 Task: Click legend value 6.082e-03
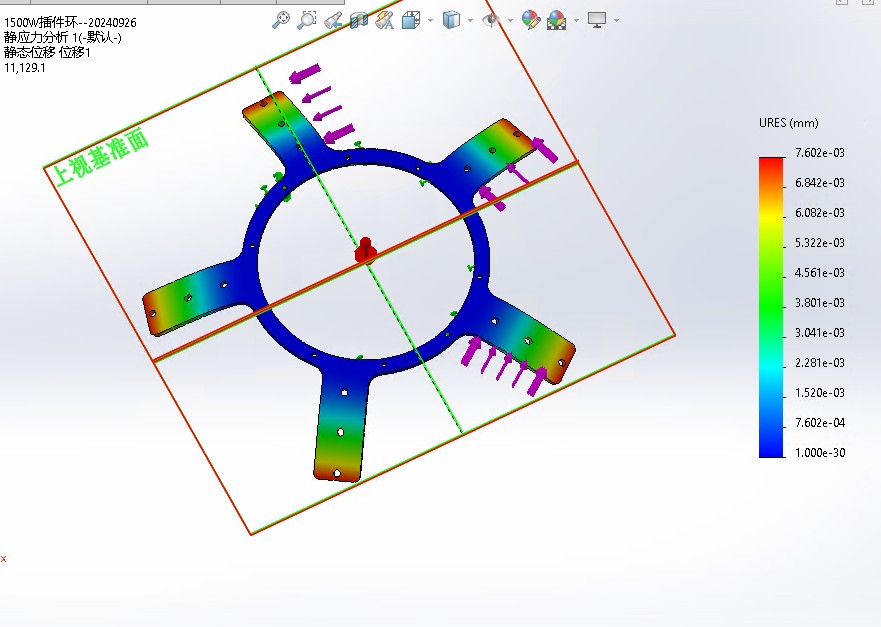point(820,213)
